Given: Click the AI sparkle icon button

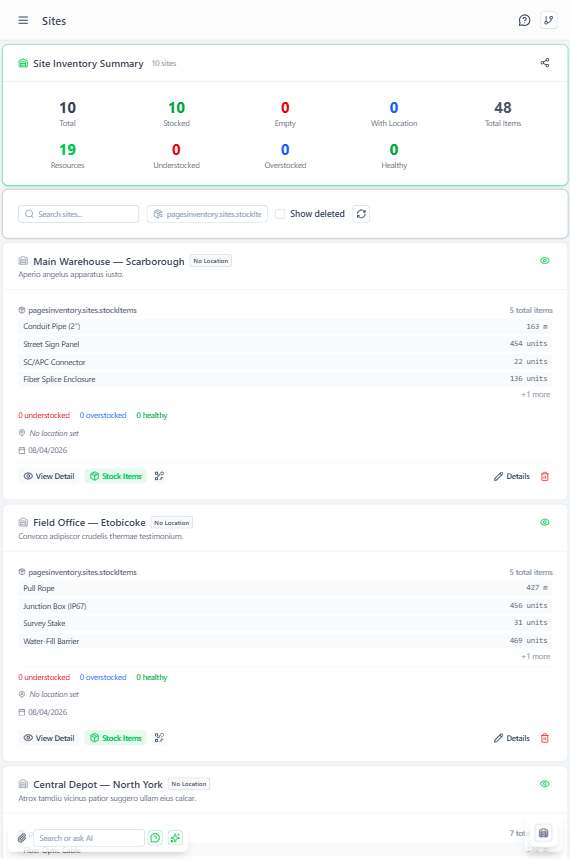Looking at the screenshot, I should (x=175, y=838).
